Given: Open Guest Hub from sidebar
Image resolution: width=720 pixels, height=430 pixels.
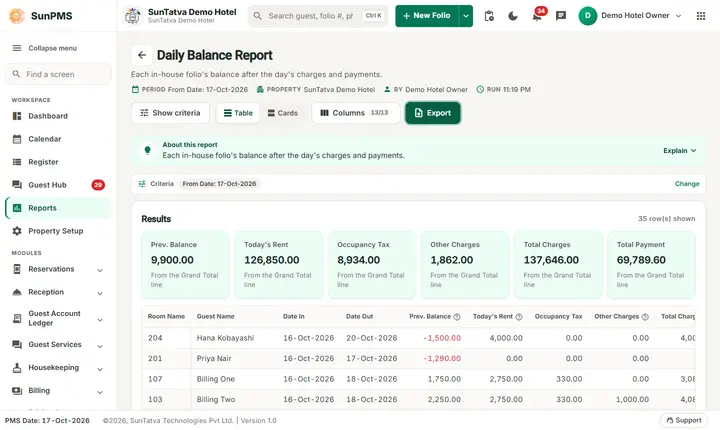Looking at the screenshot, I should (x=58, y=185).
